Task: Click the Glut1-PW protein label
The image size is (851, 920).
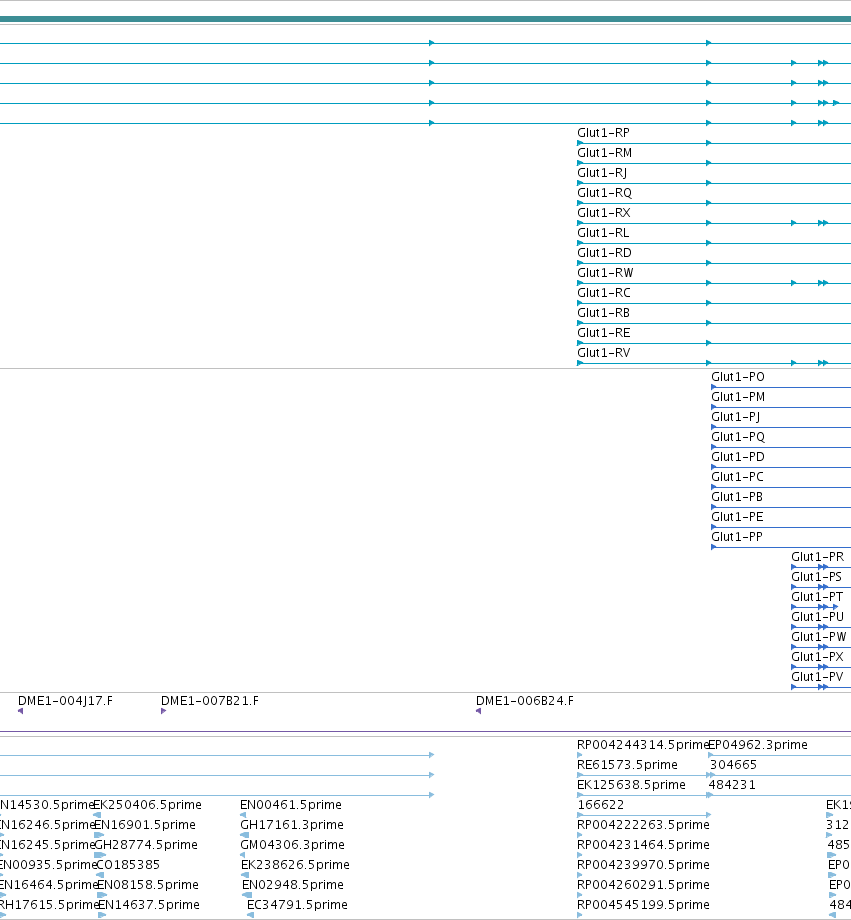Action: click(x=819, y=637)
